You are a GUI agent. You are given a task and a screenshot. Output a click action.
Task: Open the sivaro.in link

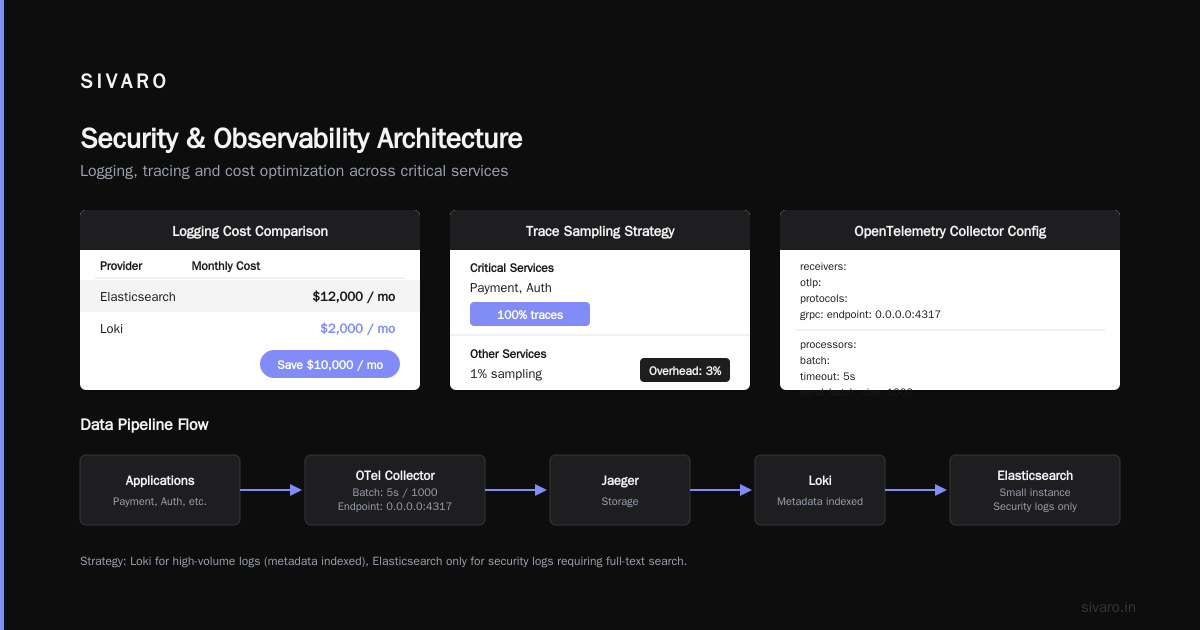(x=1108, y=607)
